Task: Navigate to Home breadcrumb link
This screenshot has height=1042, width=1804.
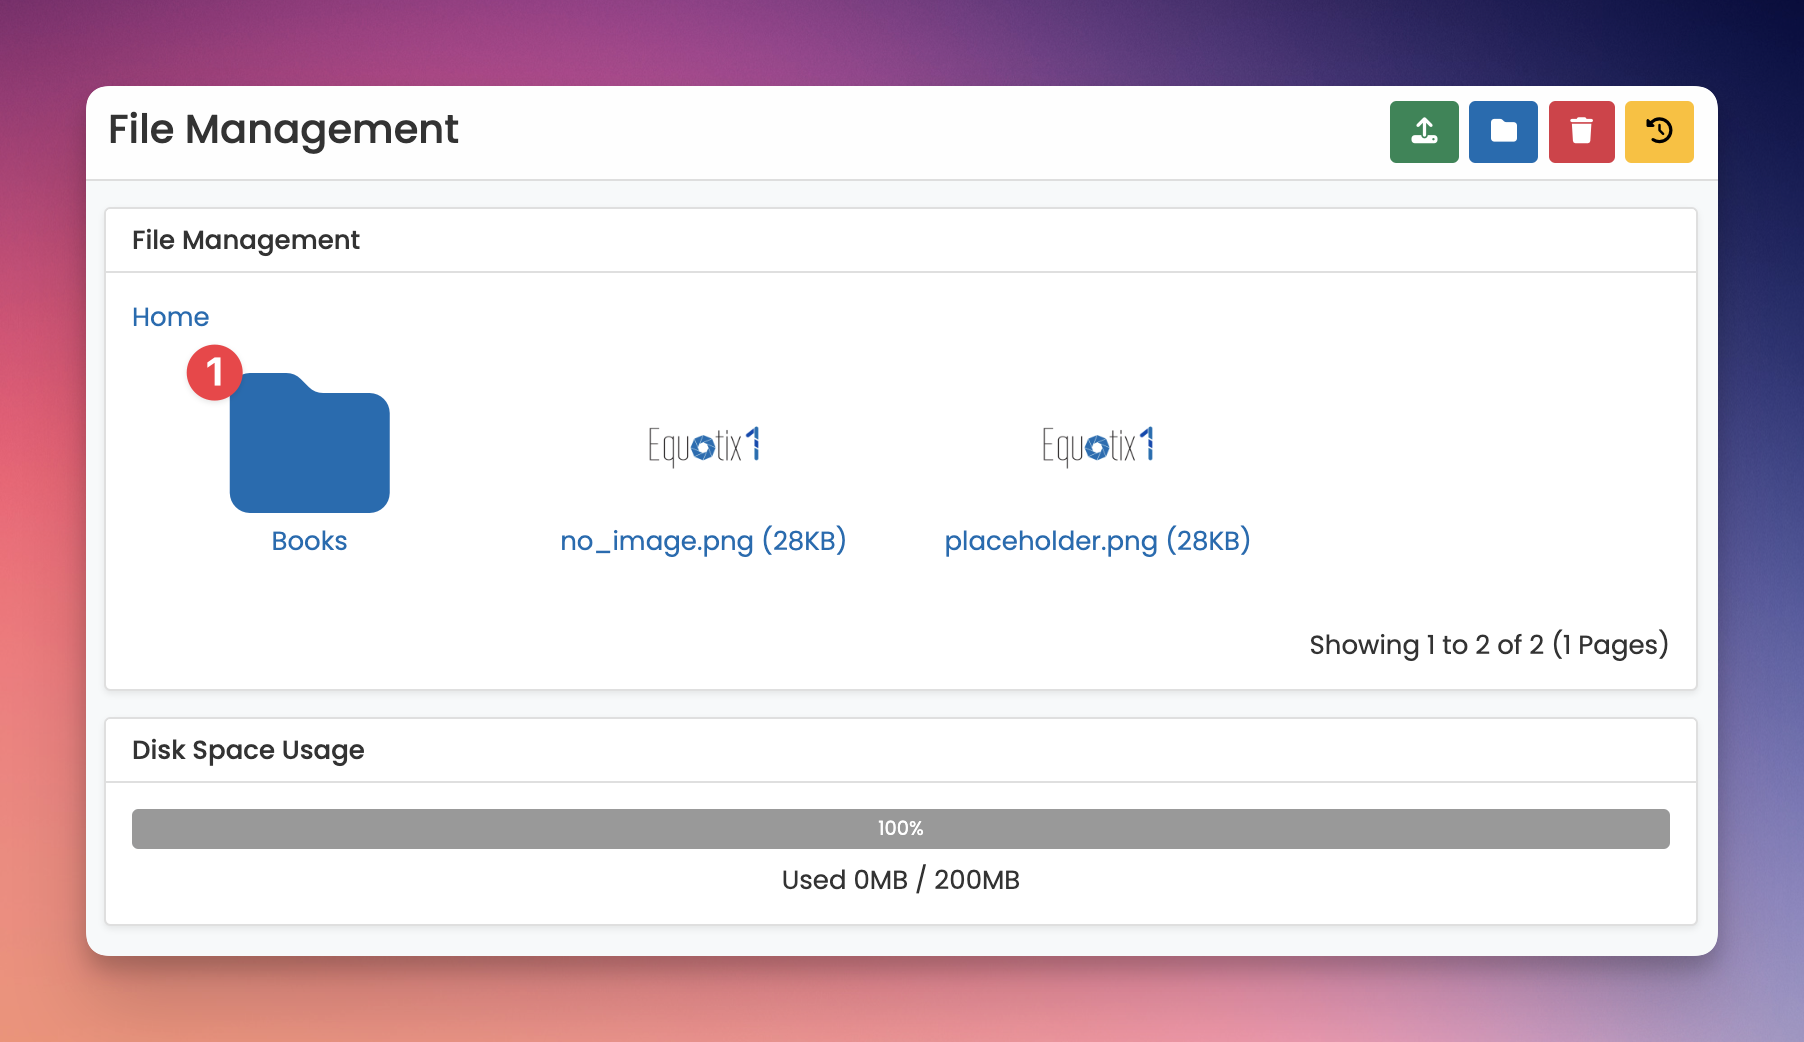Action: pos(170,317)
